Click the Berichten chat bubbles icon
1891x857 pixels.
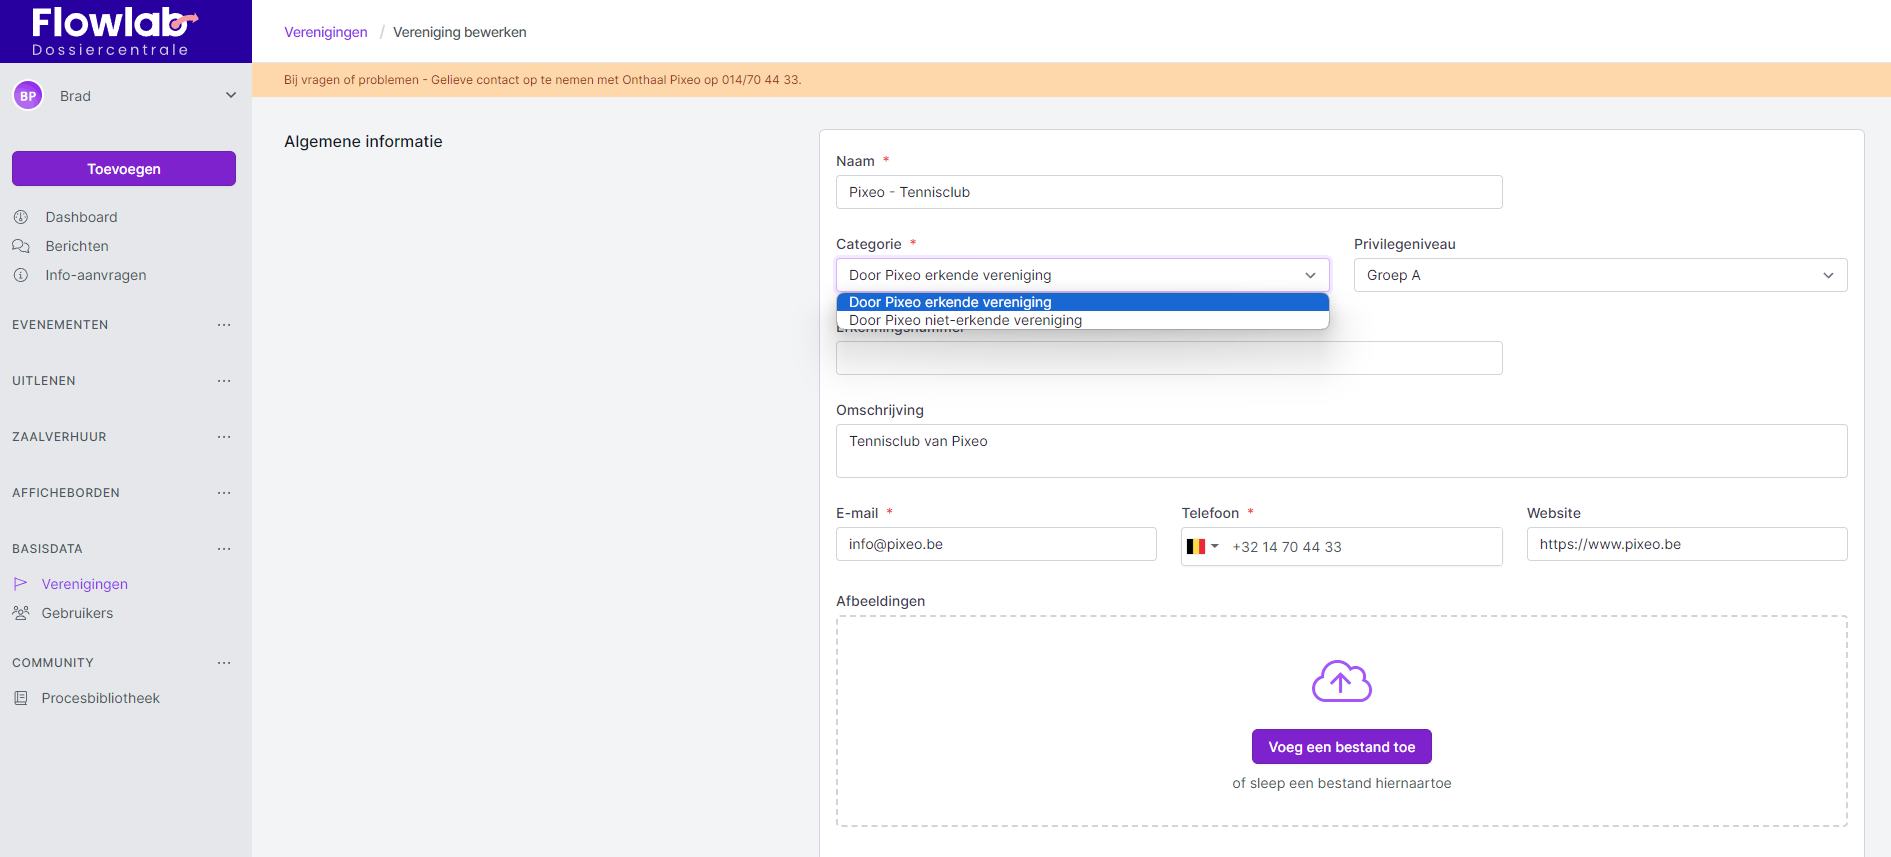tap(21, 246)
